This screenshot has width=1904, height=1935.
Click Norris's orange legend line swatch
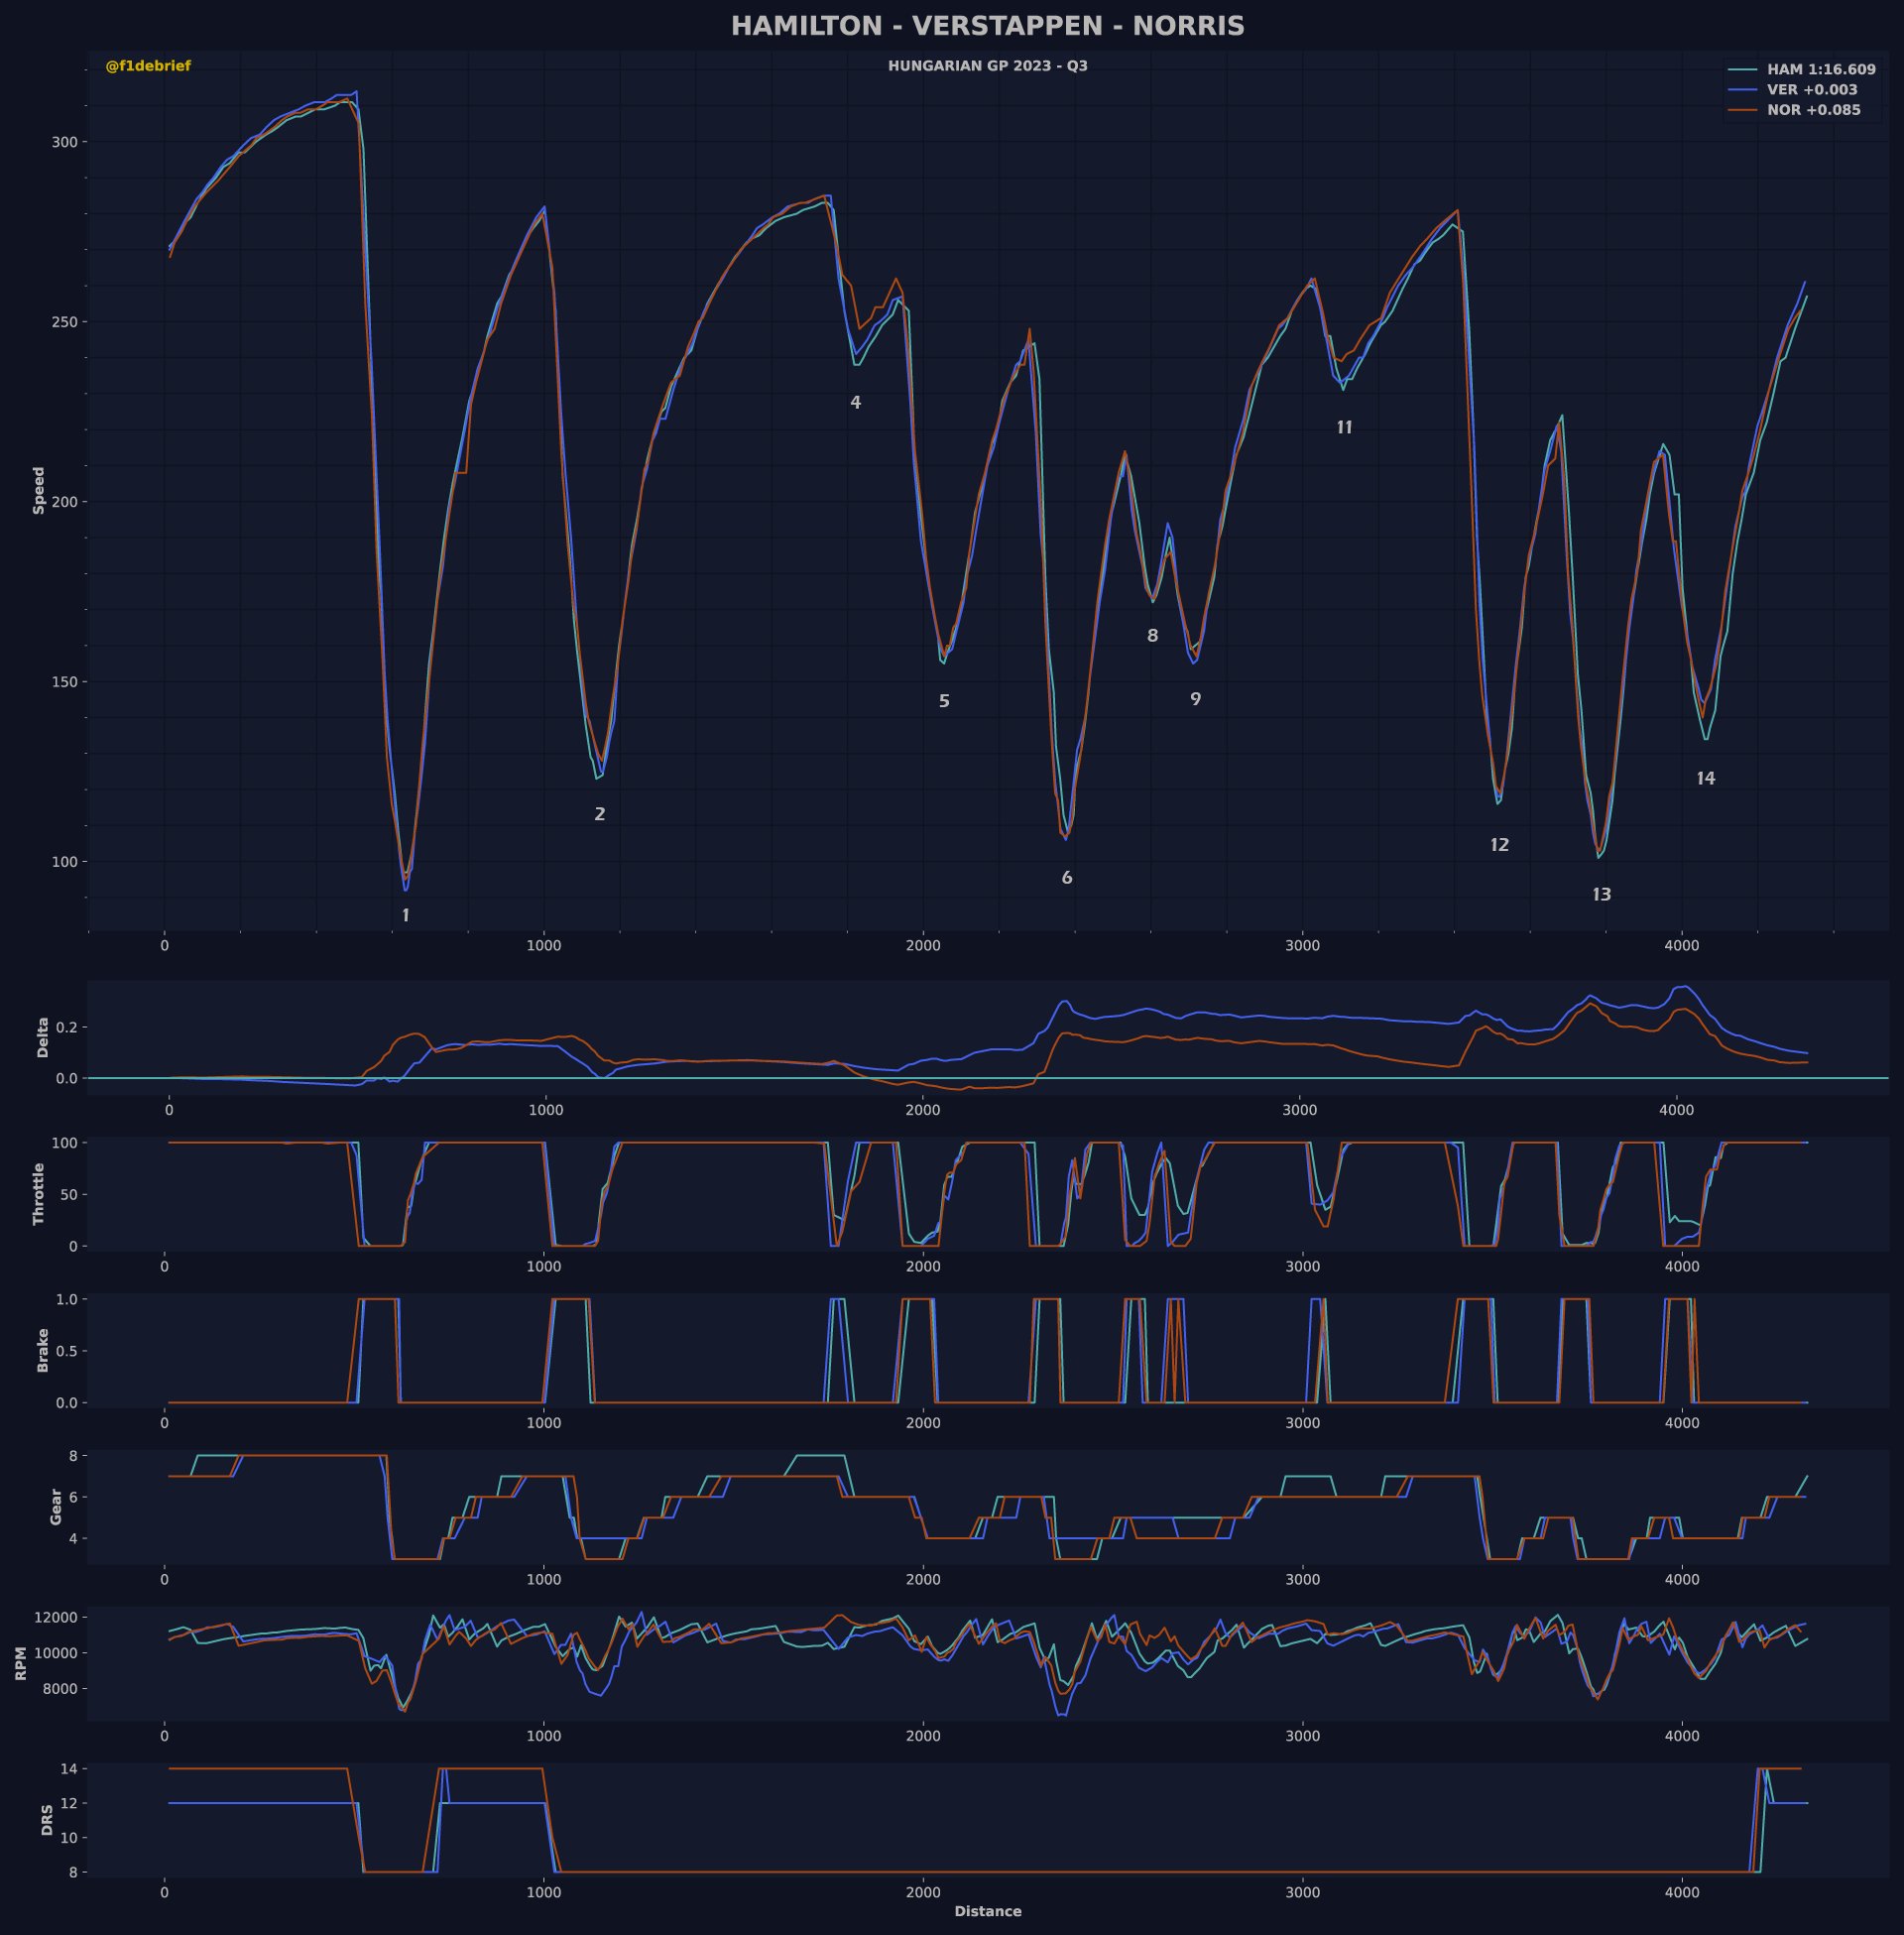click(1742, 110)
